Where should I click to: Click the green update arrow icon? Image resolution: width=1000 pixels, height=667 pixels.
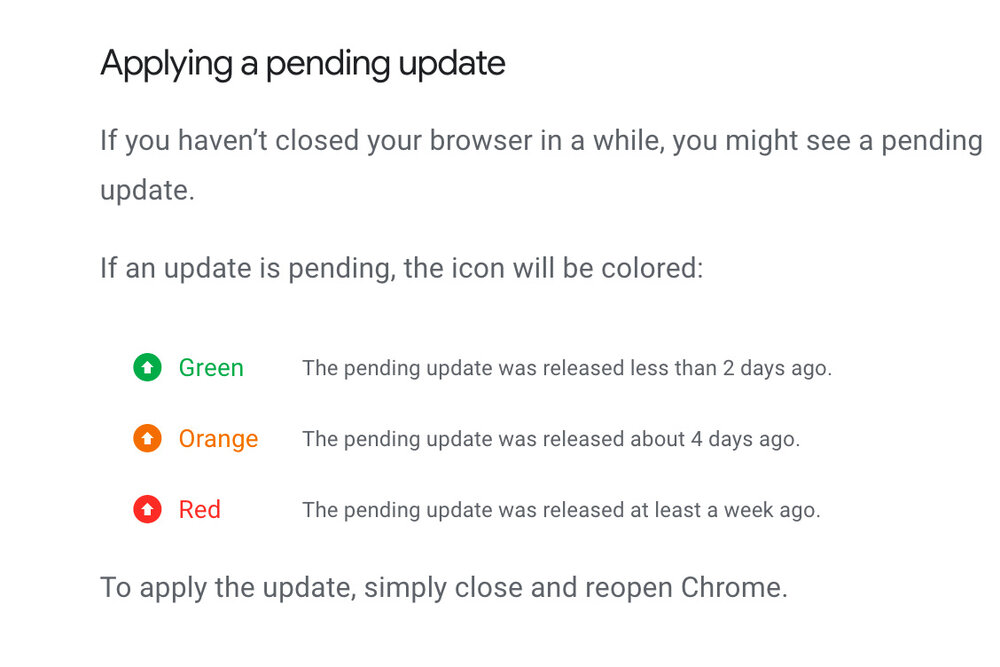(147, 367)
